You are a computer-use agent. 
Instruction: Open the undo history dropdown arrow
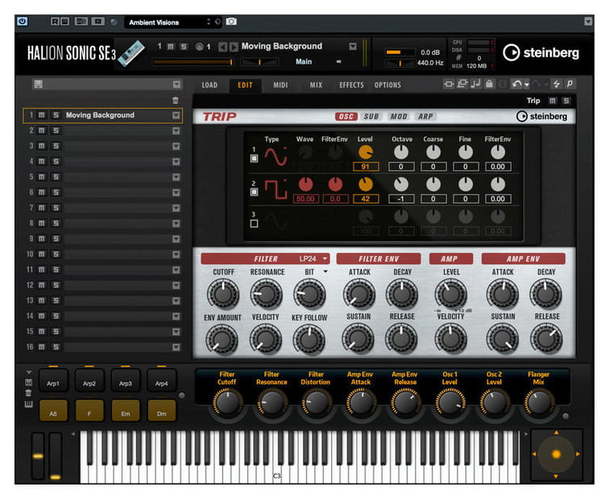pyautogui.click(x=527, y=84)
